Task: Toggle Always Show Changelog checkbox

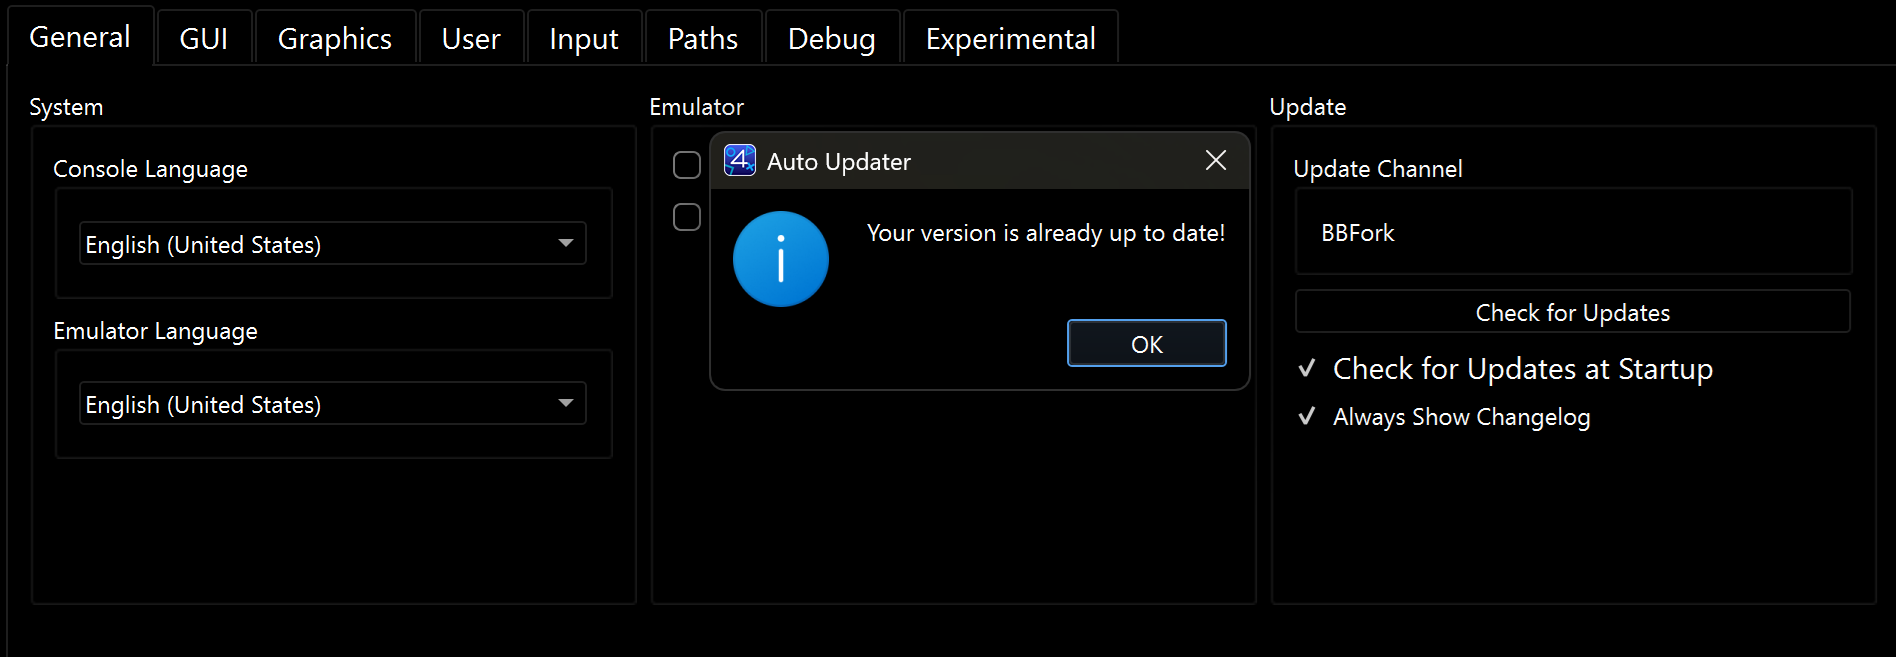Action: 1445,417
